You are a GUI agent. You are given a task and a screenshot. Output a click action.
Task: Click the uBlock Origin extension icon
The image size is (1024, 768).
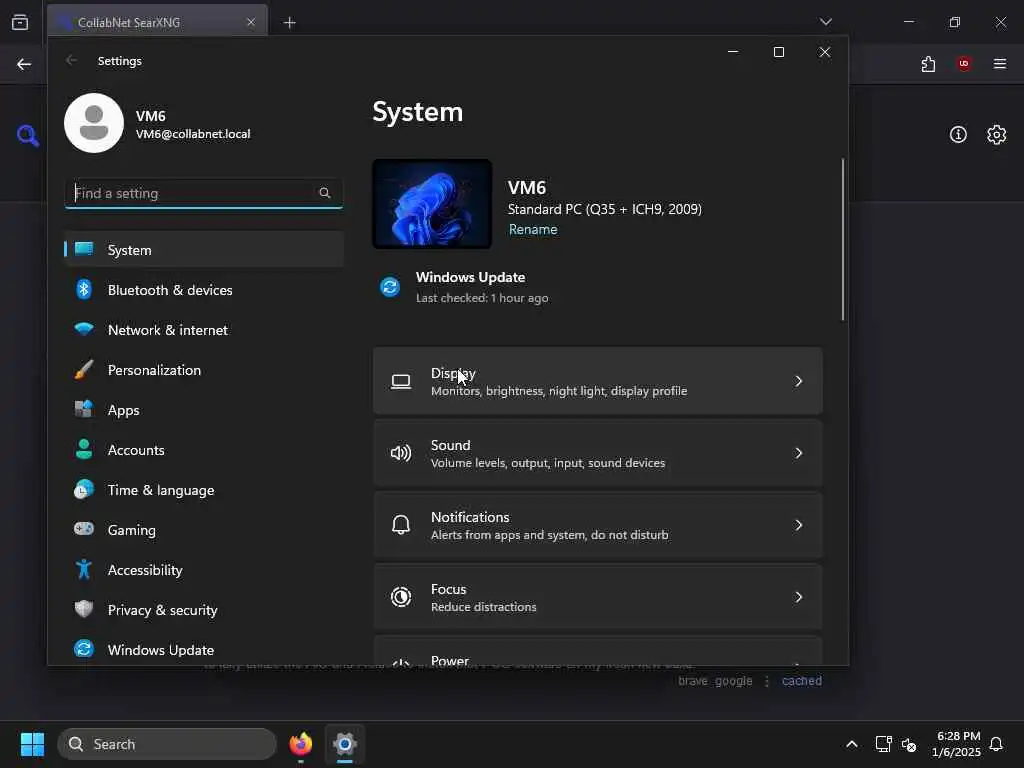point(964,63)
